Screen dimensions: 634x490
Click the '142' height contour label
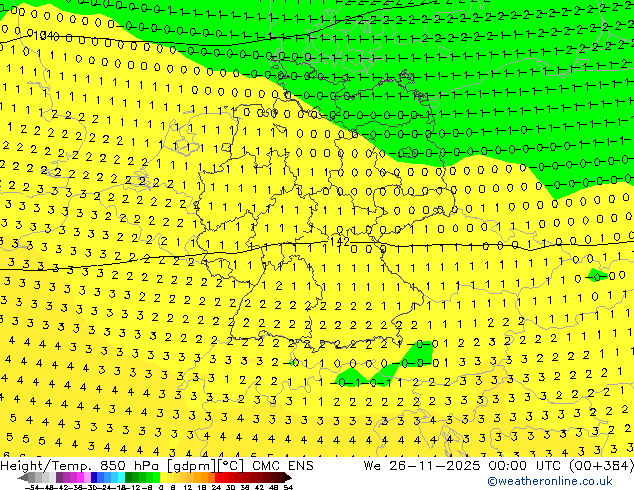[340, 242]
